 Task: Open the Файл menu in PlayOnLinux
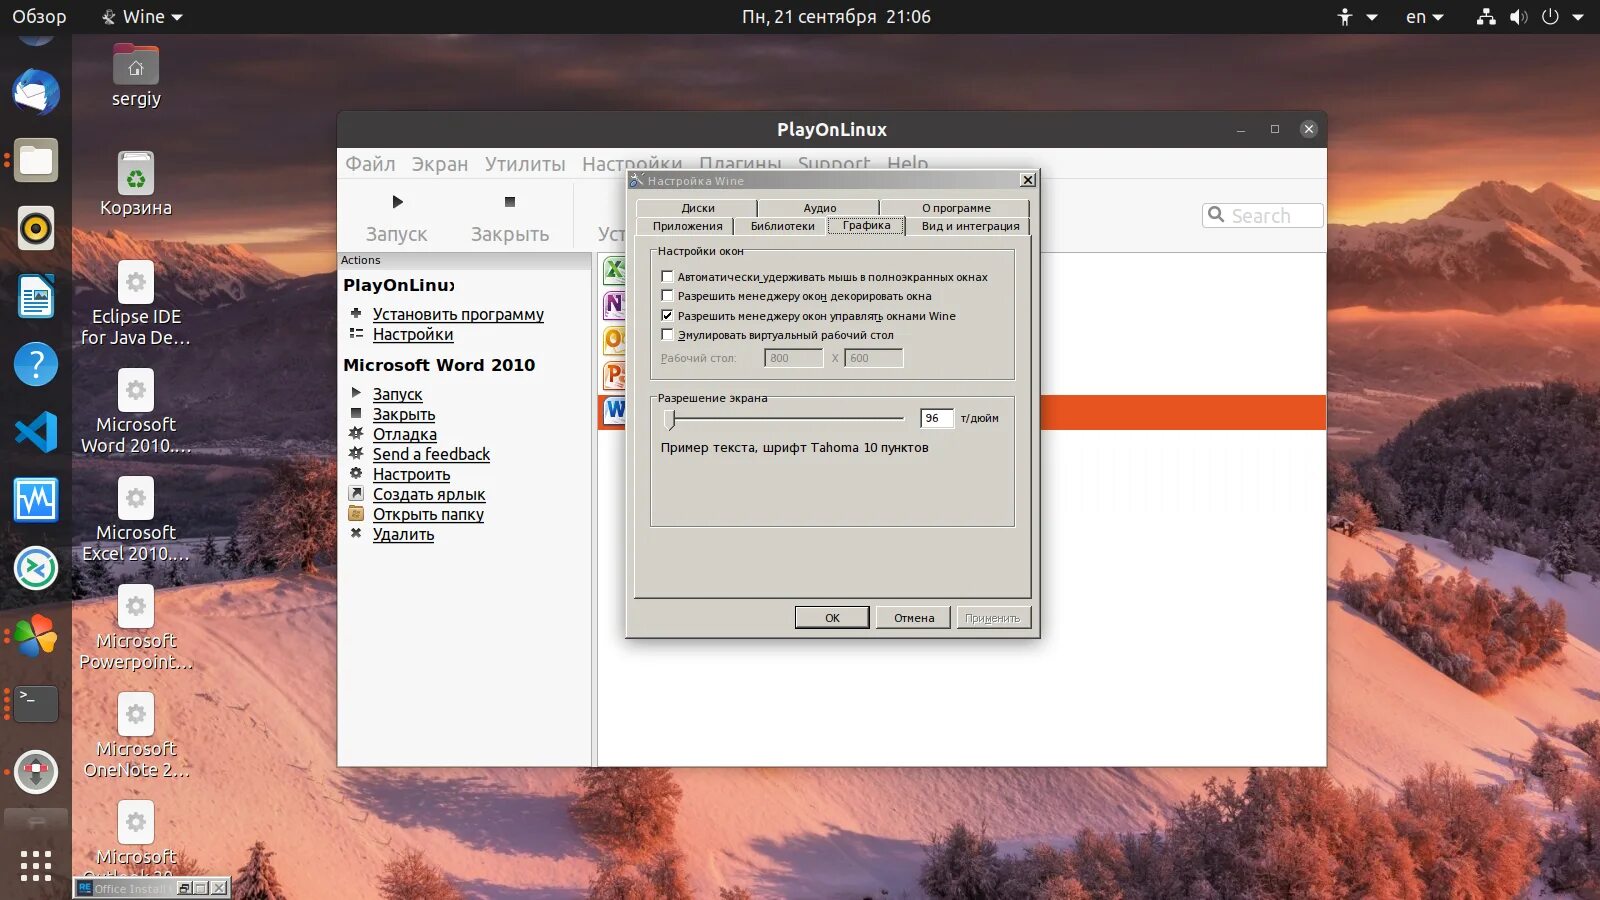coord(370,164)
